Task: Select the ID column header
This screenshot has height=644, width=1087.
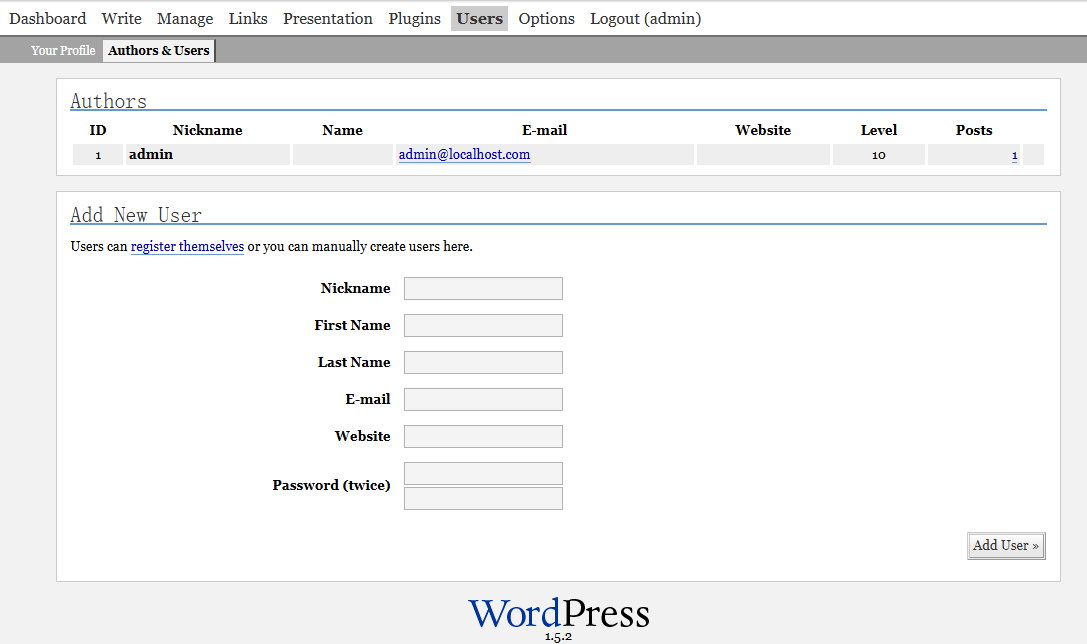Action: (x=98, y=130)
